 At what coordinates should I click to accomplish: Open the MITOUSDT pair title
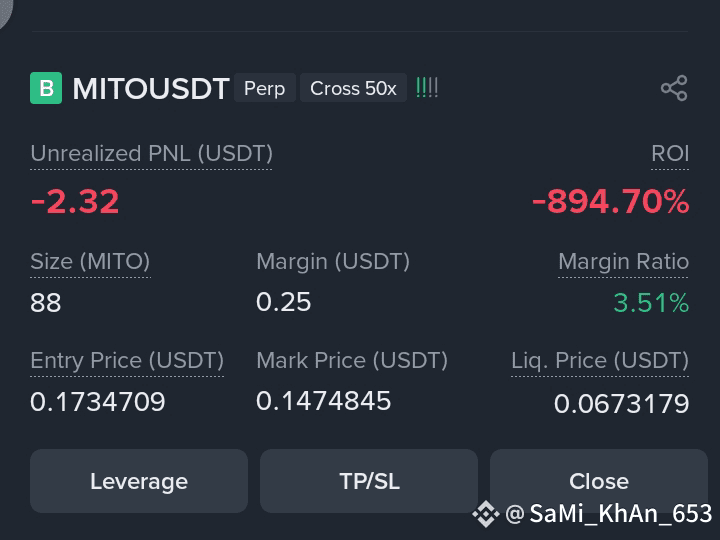pyautogui.click(x=151, y=88)
